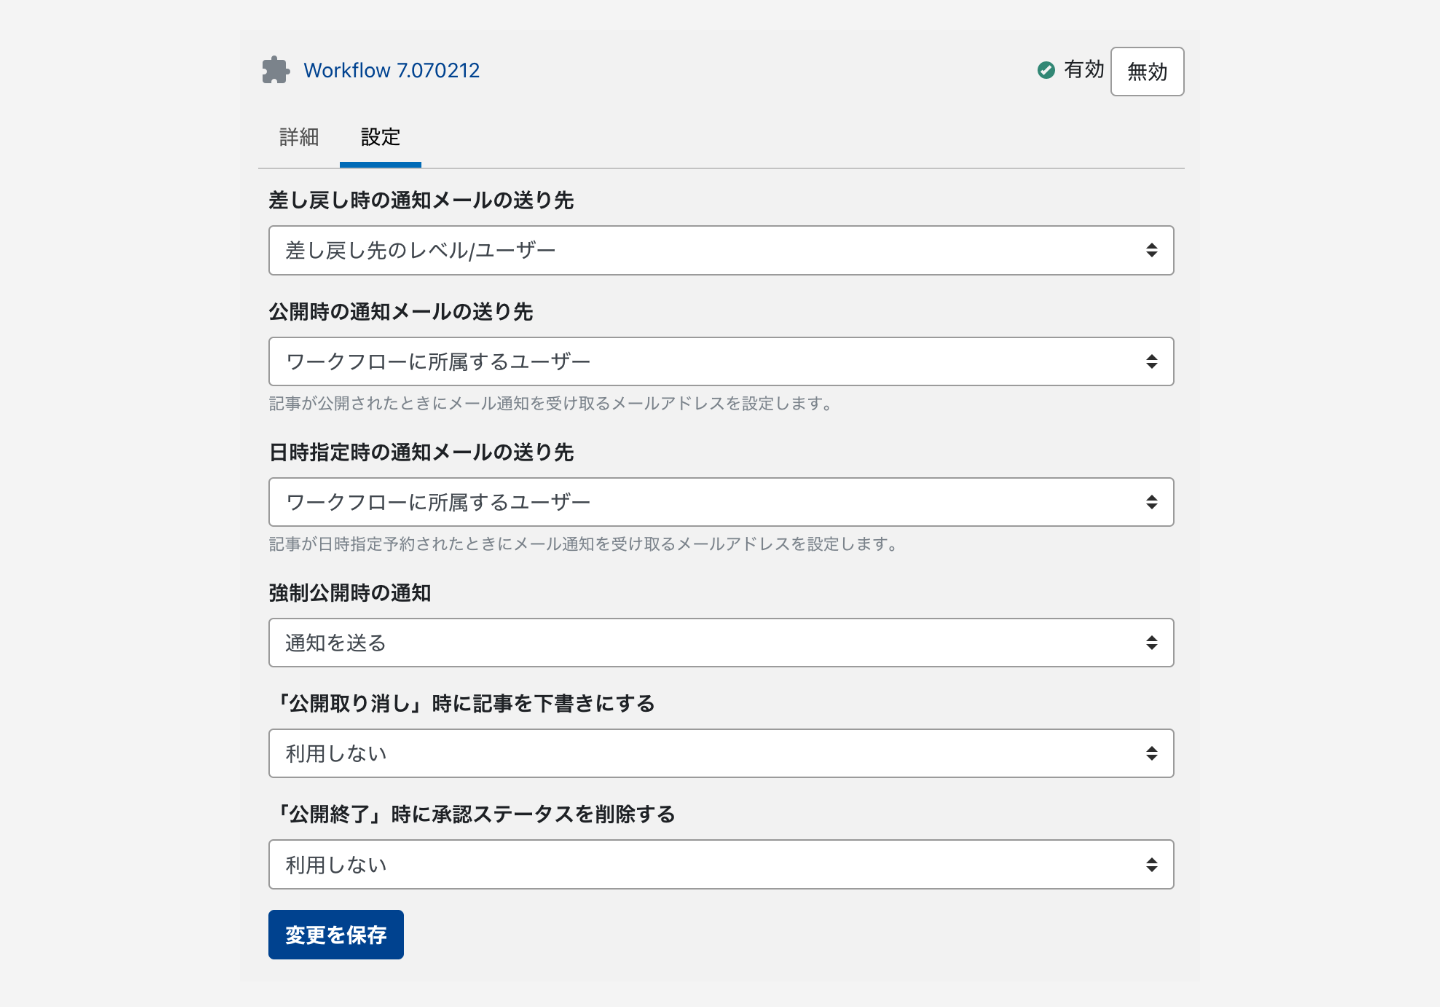Click the 有効 status text

point(1083,70)
